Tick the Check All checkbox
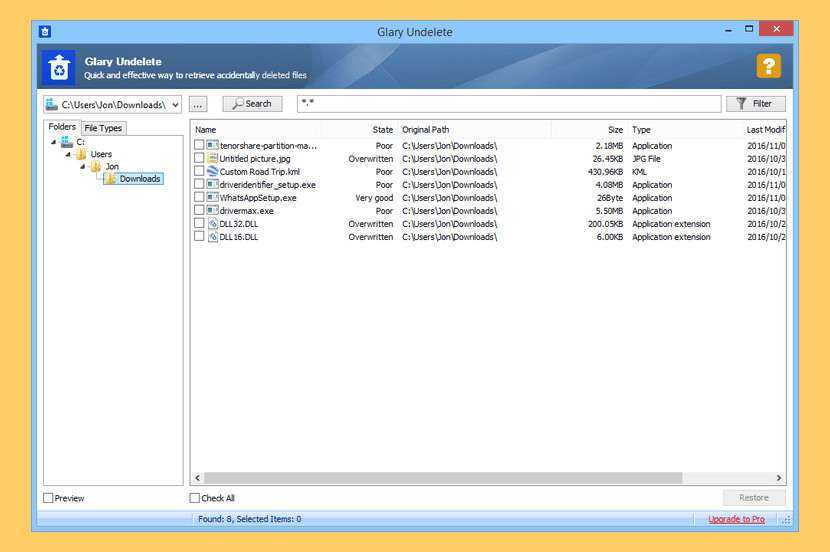The image size is (830, 552). point(195,498)
